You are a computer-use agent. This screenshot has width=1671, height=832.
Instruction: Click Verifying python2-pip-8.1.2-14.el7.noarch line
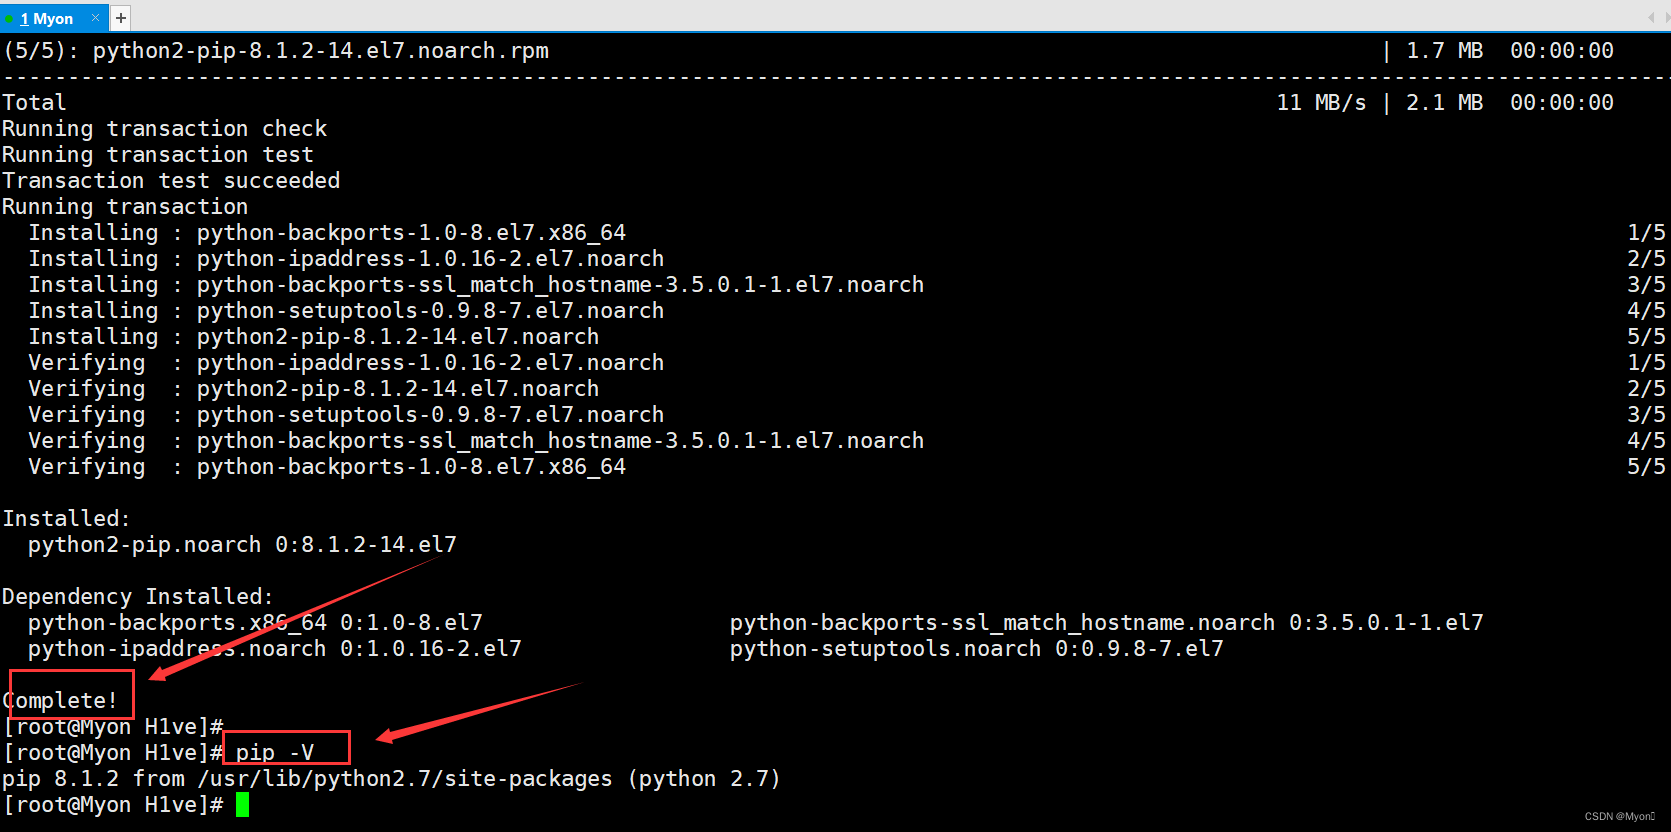point(314,389)
